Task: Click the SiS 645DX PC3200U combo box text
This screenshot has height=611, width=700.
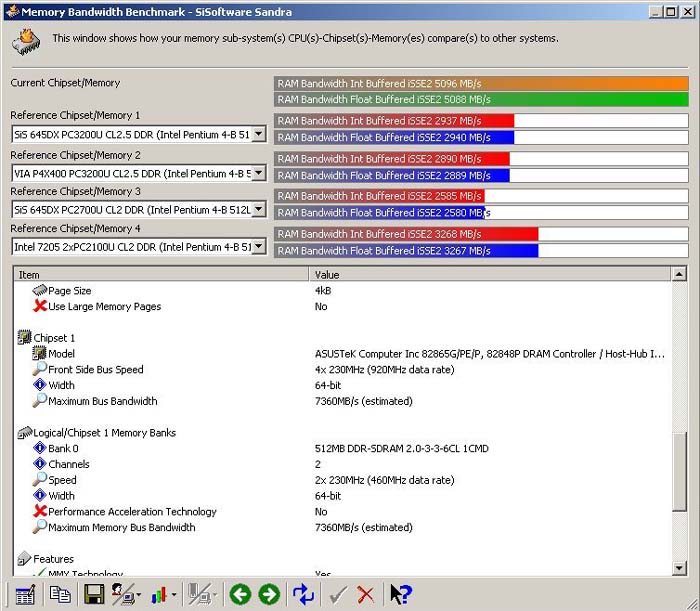Action: point(132,134)
